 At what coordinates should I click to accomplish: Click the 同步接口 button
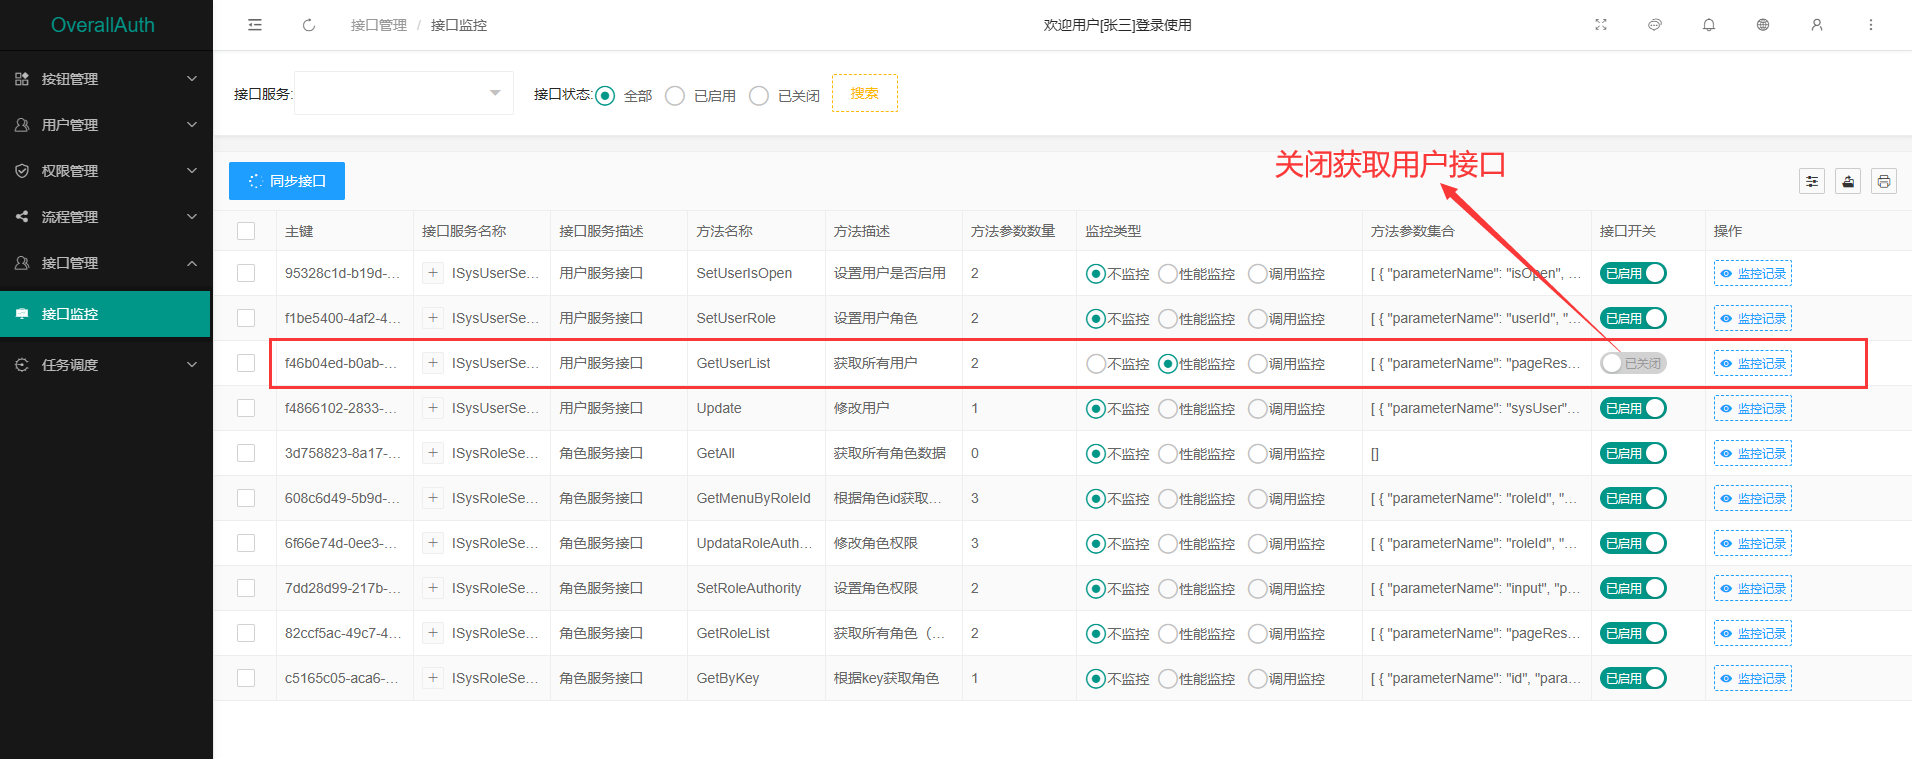(x=287, y=181)
